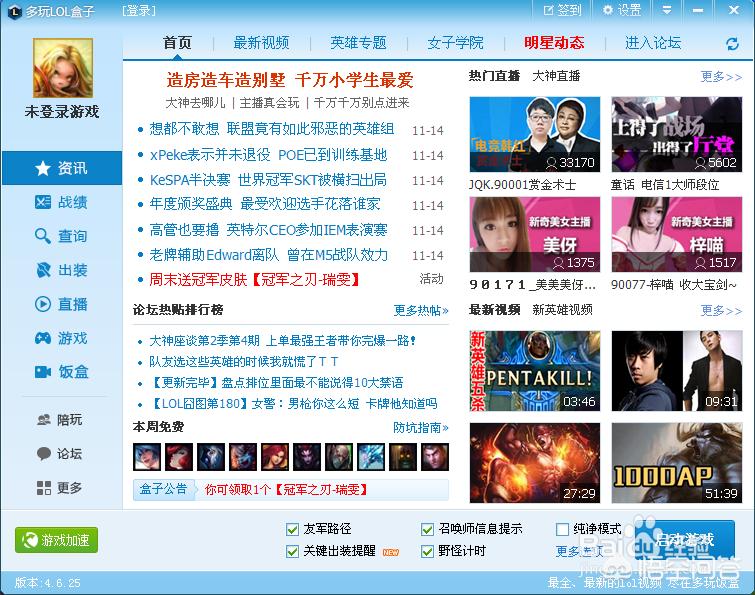Open news about xPeke 并未退役
Viewport: 755px width, 595px height.
coord(268,155)
